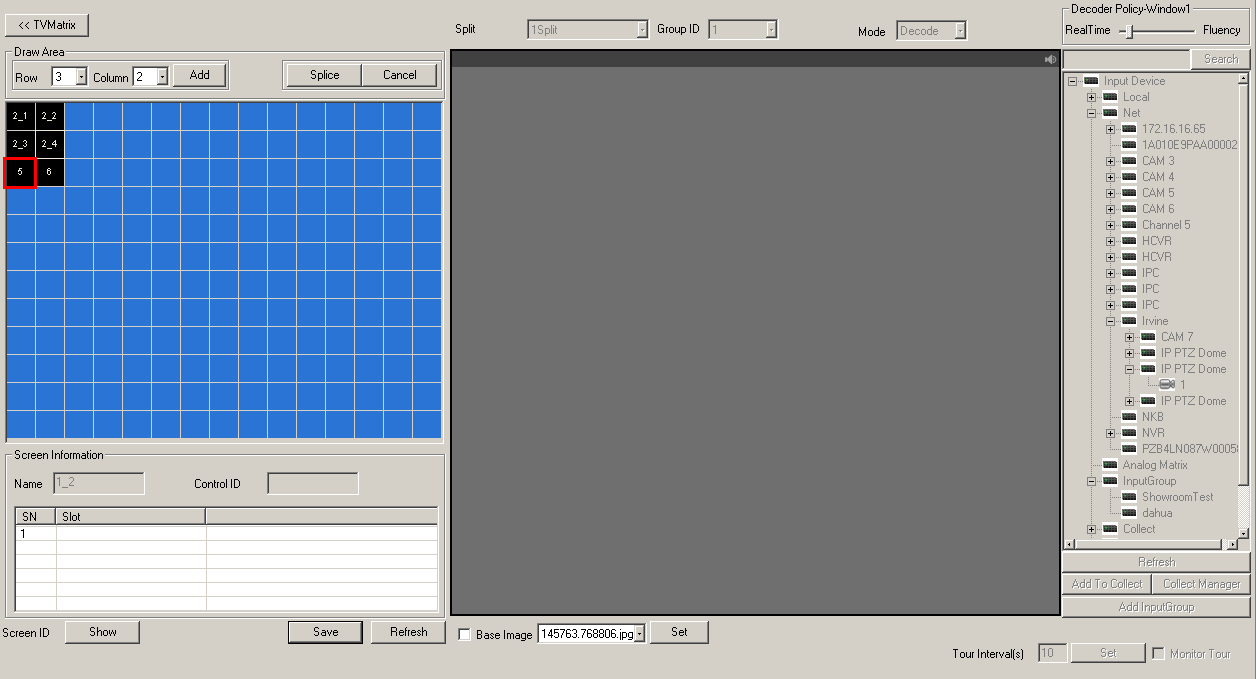This screenshot has width=1256, height=679.
Task: Click the Splice button
Action: coord(322,74)
